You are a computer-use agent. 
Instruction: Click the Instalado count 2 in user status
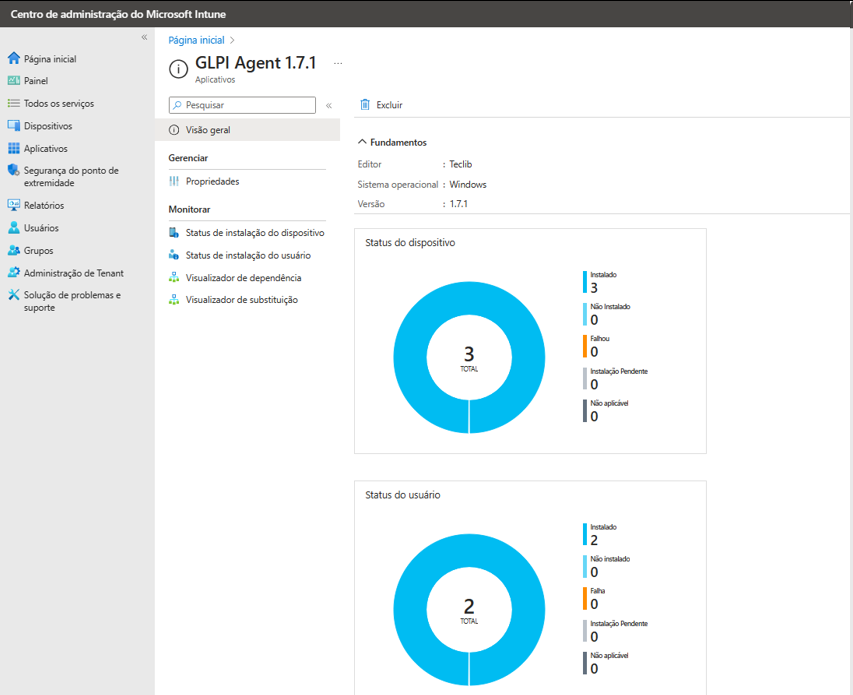[x=594, y=540]
